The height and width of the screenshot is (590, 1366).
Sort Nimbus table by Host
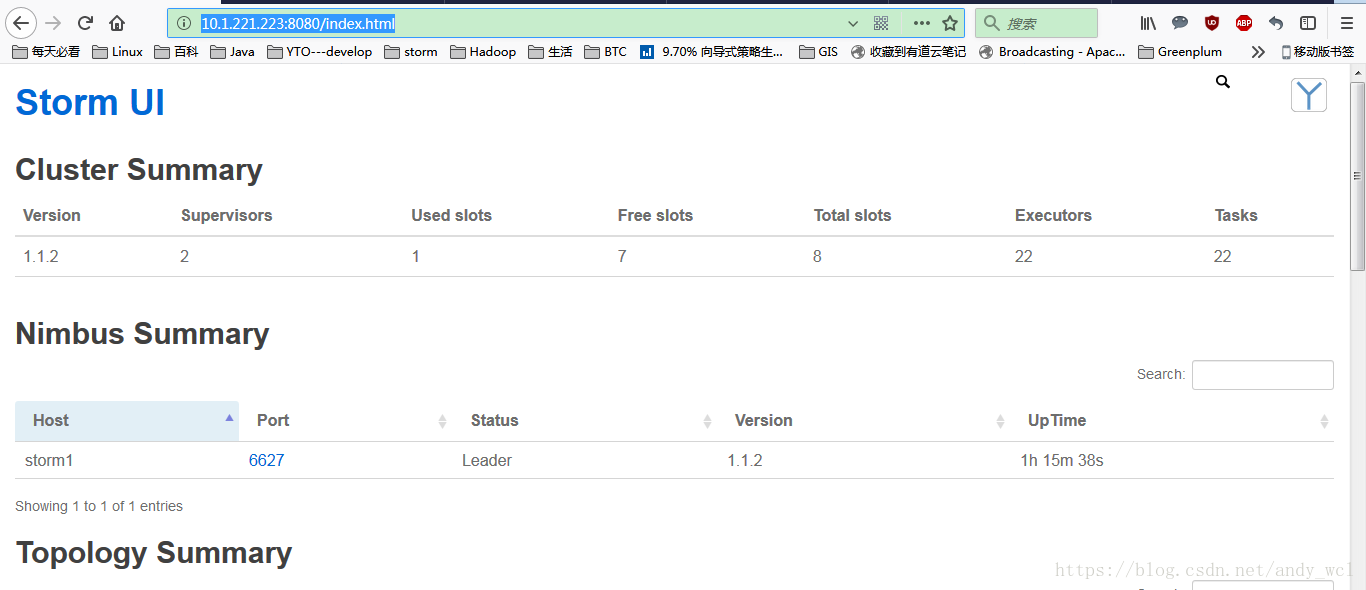[127, 421]
